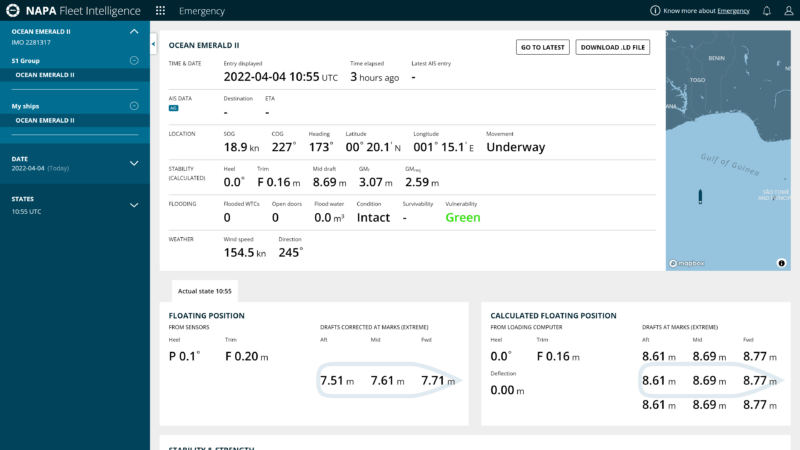Click the 00° 20.1' N latitude value
This screenshot has width=800, height=450.
[x=373, y=147]
